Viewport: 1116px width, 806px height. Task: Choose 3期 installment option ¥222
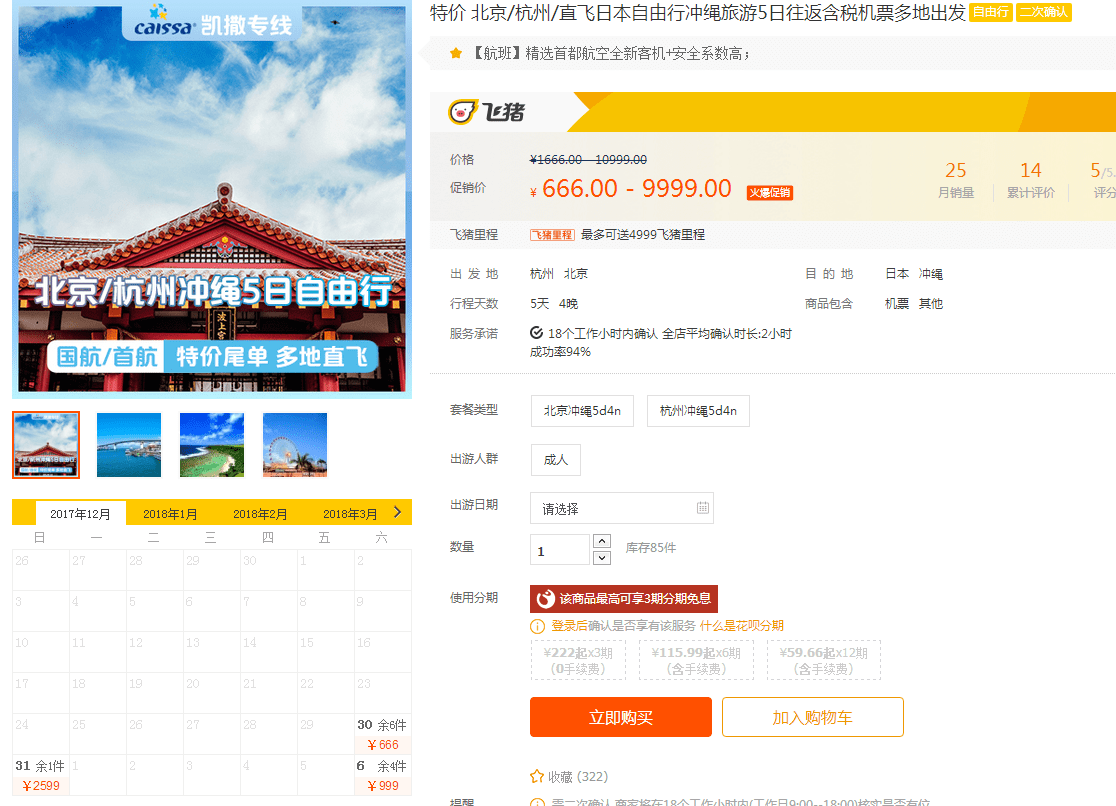pyautogui.click(x=578, y=660)
